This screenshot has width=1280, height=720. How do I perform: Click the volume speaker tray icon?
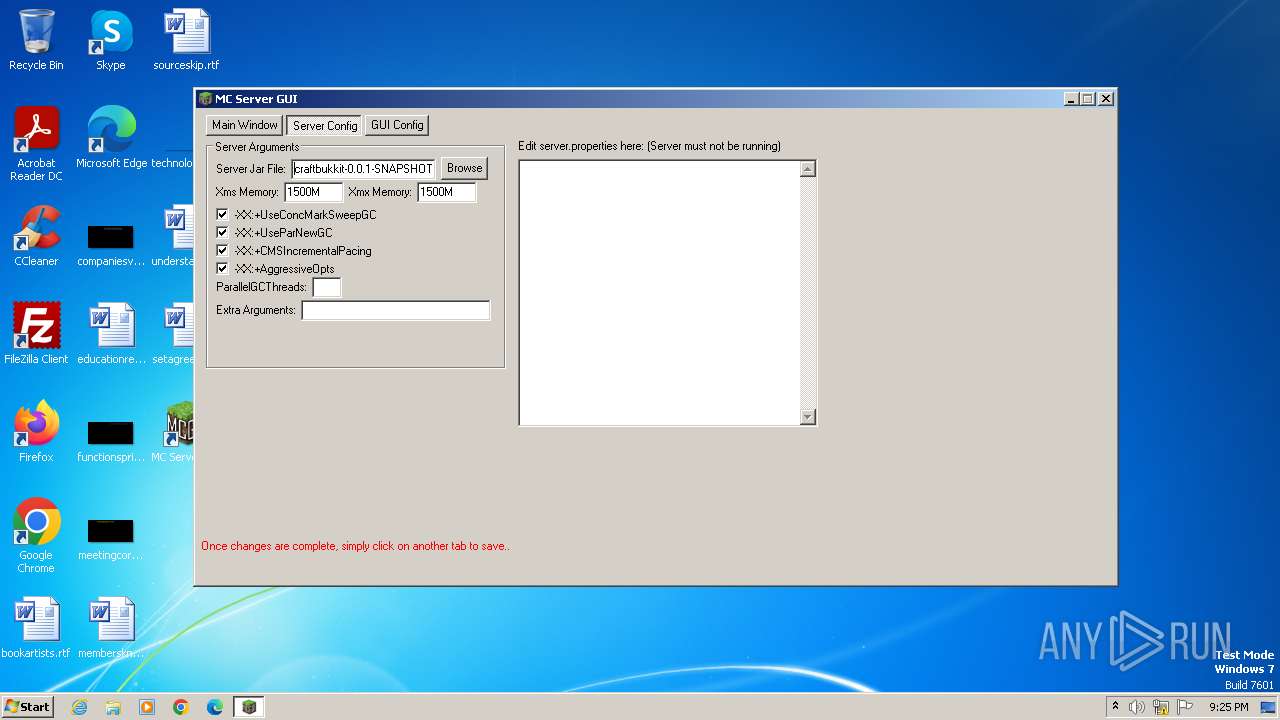pyautogui.click(x=1137, y=707)
